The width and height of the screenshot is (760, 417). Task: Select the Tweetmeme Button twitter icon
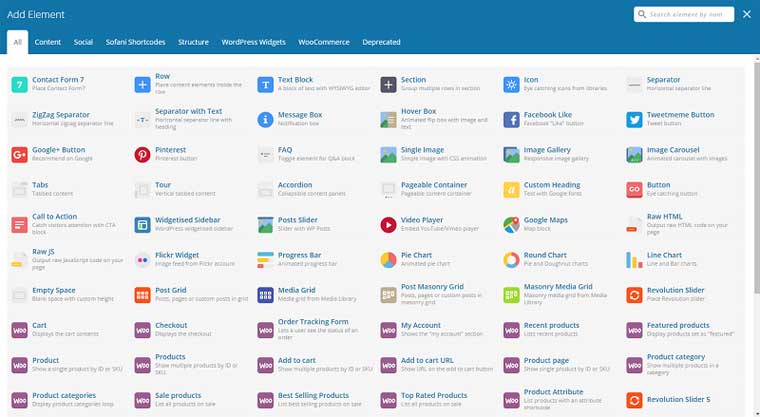point(634,119)
